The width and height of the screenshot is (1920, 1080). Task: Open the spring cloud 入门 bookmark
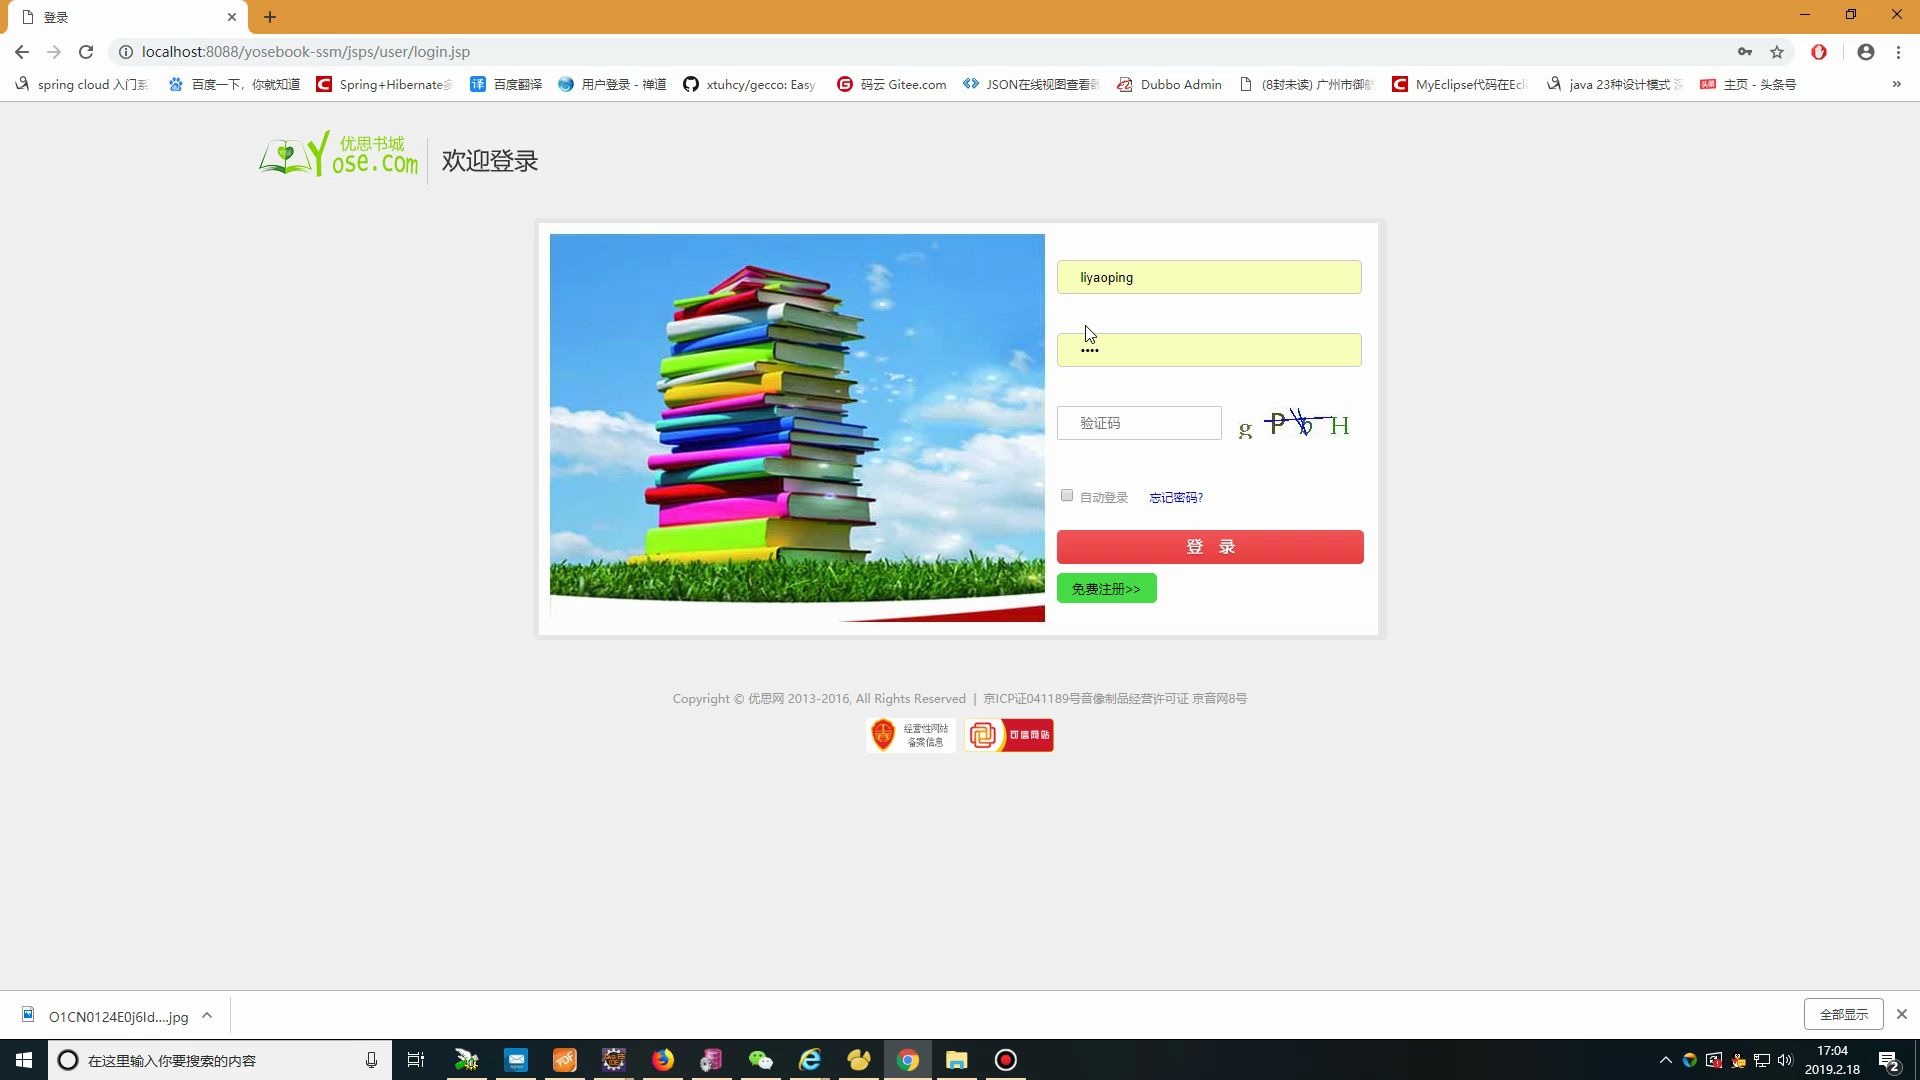(x=81, y=85)
